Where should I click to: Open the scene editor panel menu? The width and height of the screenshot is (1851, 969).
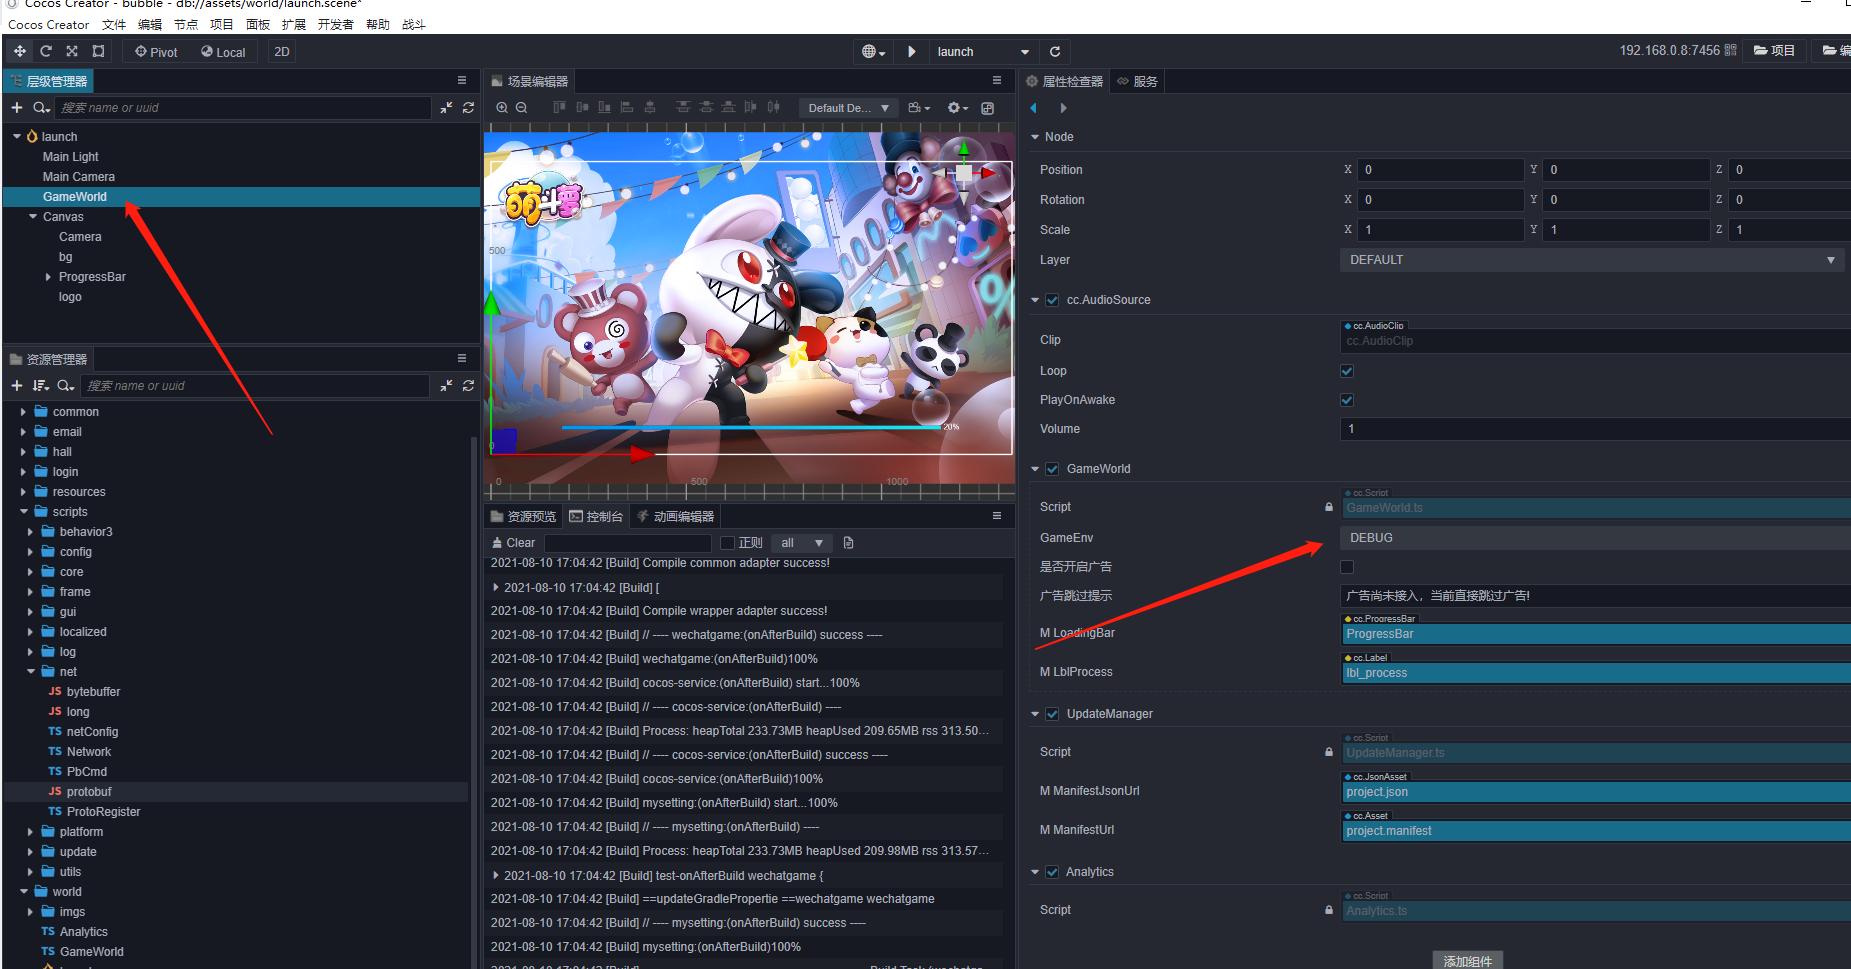997,80
